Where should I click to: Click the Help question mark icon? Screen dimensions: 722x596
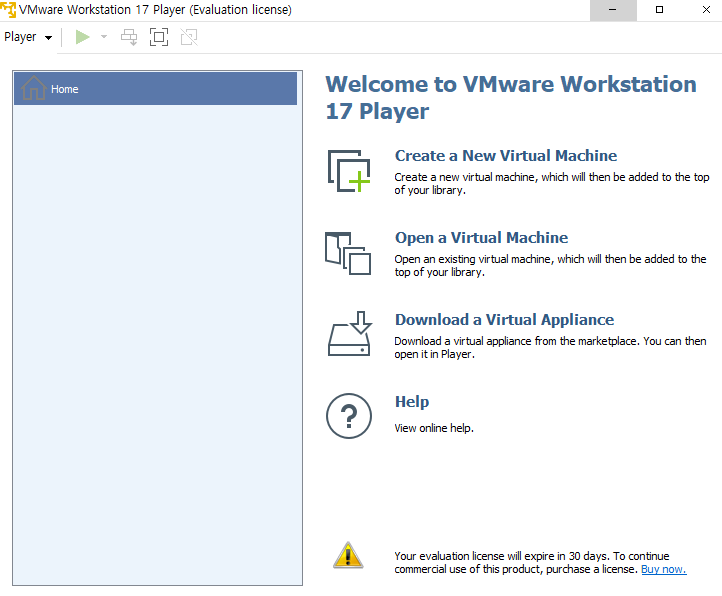coord(349,416)
